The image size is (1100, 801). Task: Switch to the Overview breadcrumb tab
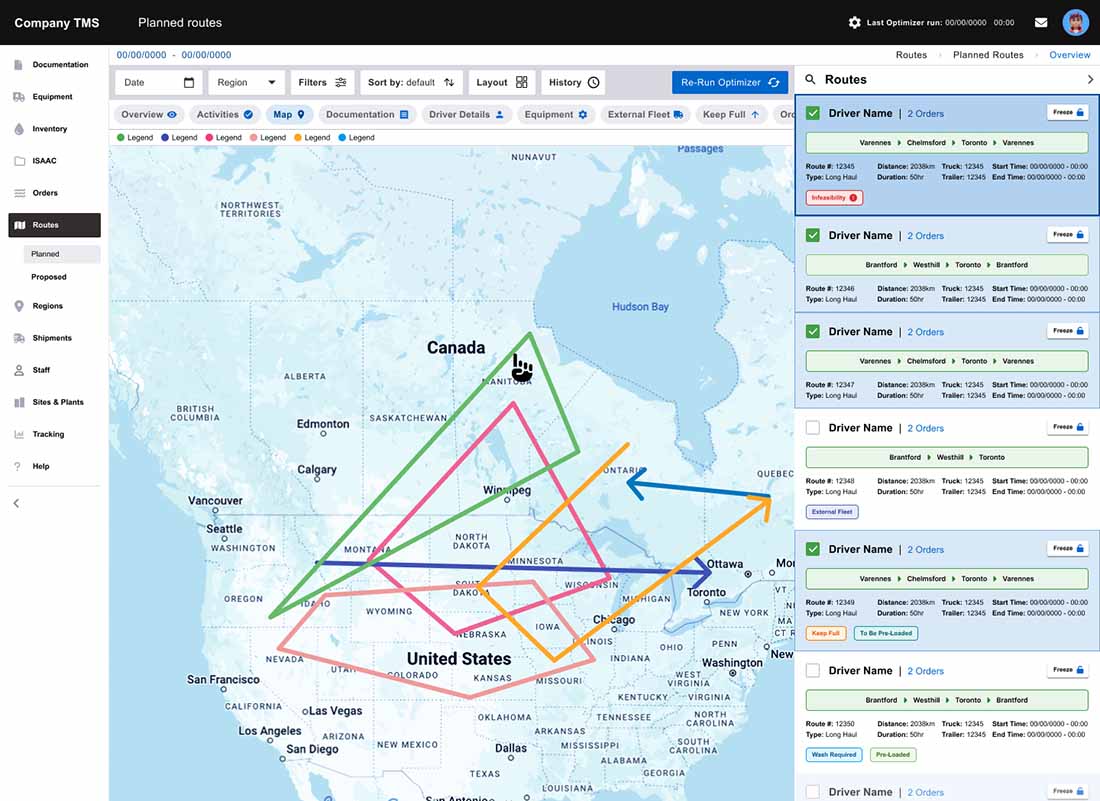coord(1070,55)
